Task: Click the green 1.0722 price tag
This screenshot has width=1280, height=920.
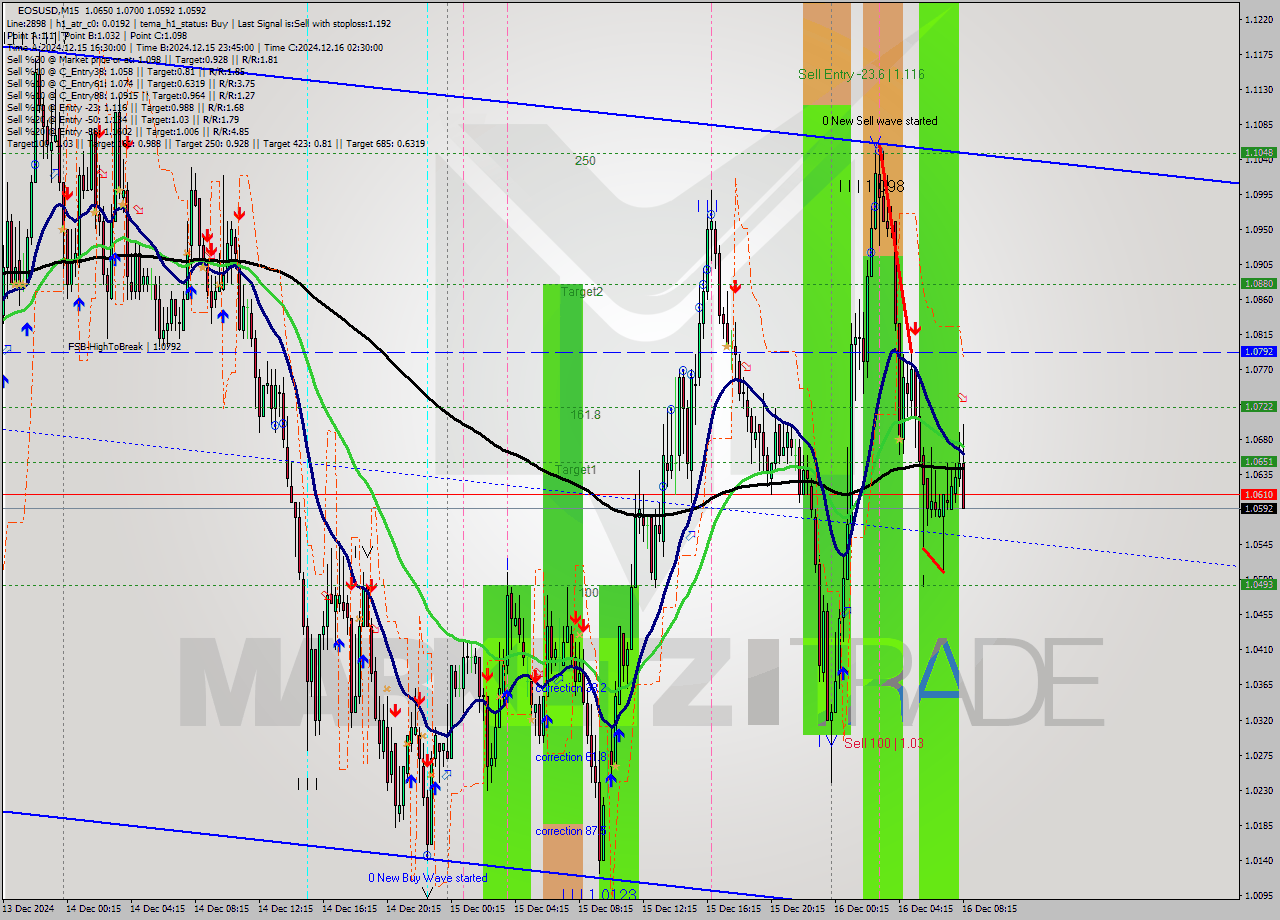Action: point(1258,406)
